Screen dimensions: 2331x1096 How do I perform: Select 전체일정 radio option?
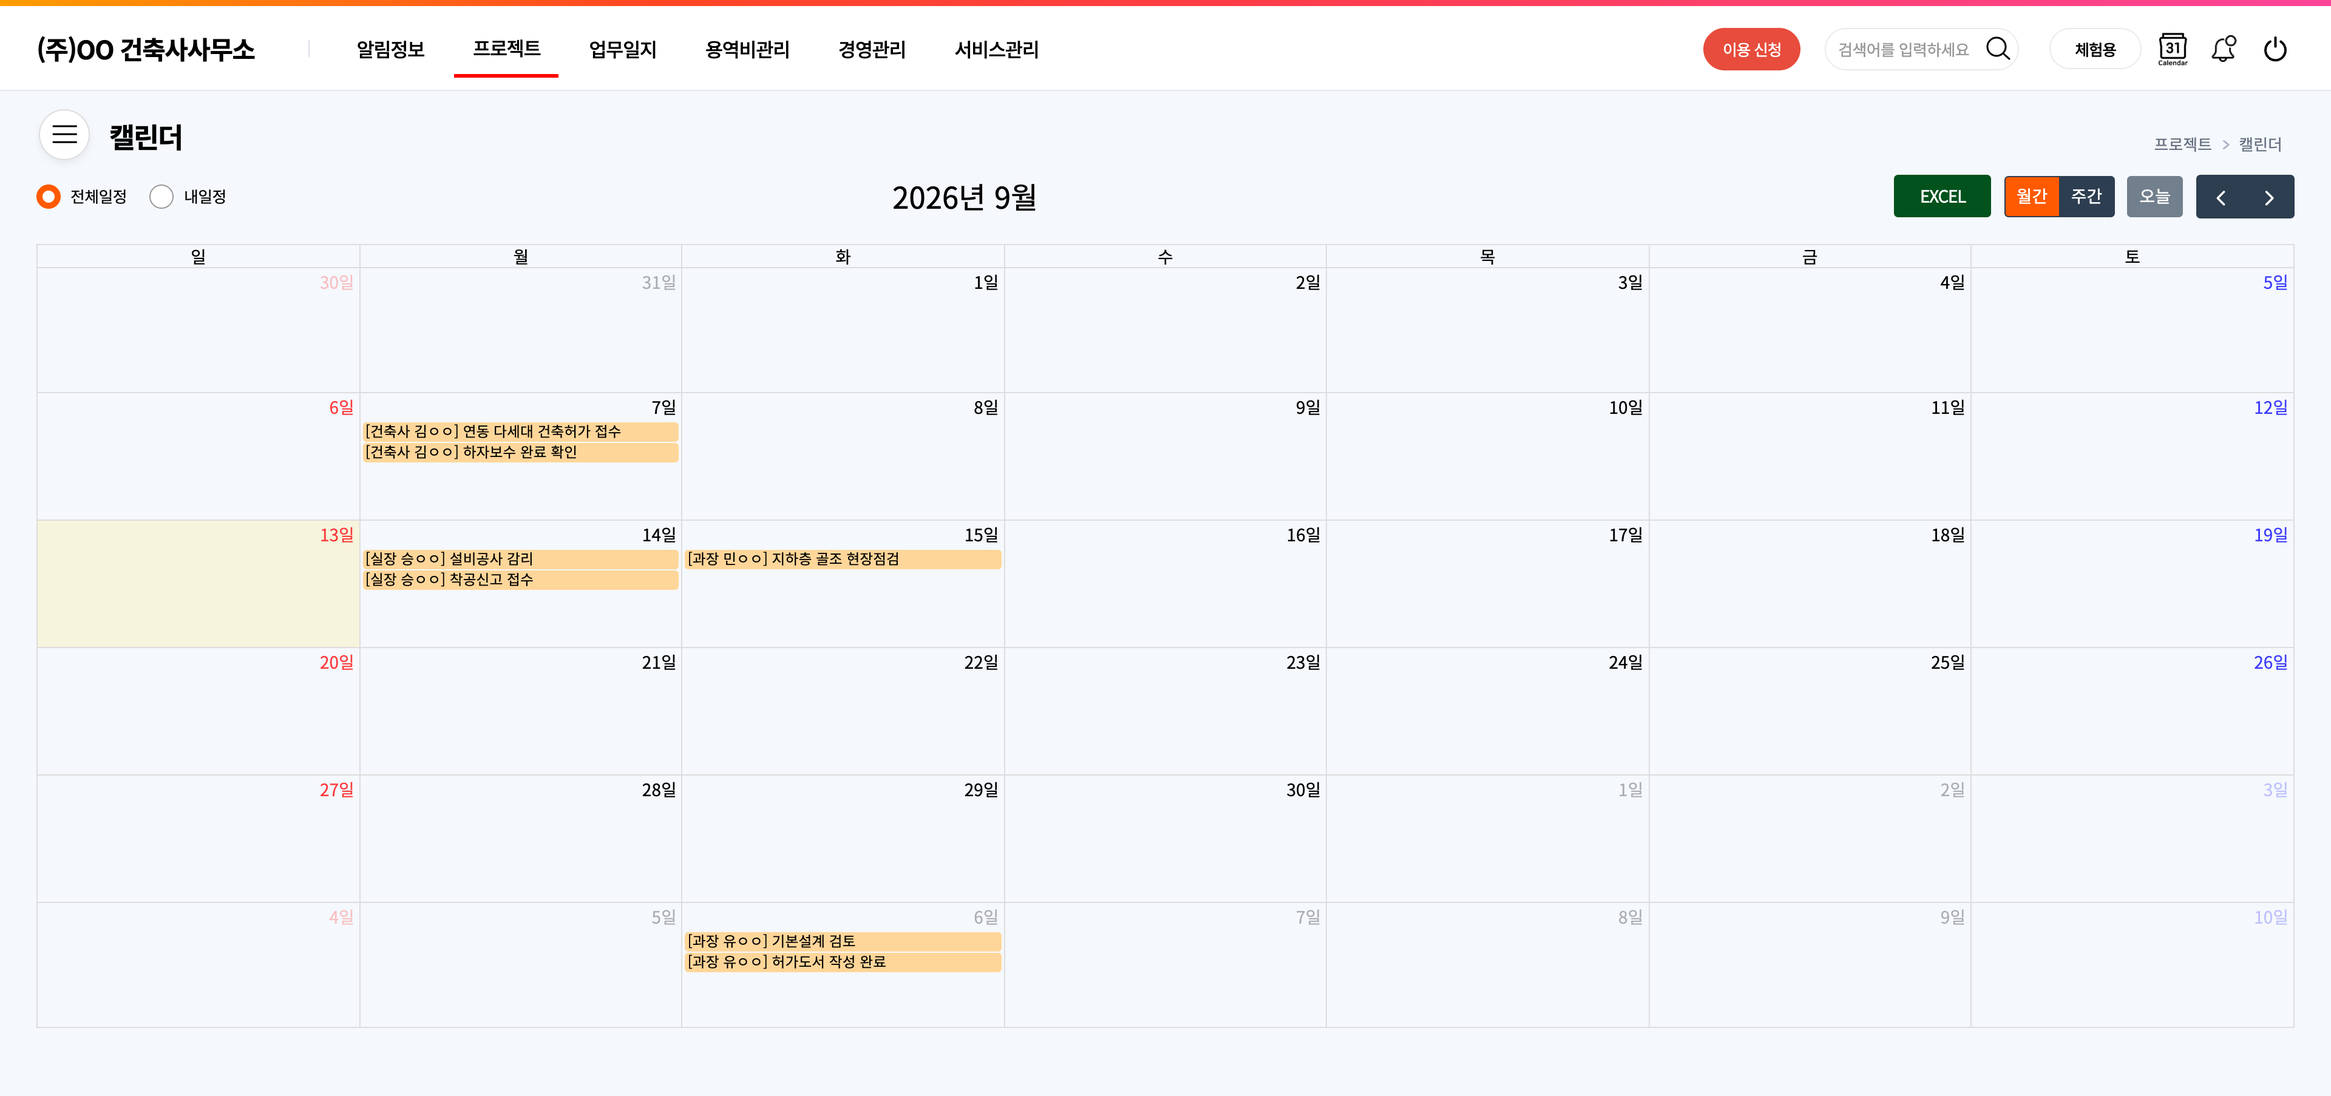(48, 197)
